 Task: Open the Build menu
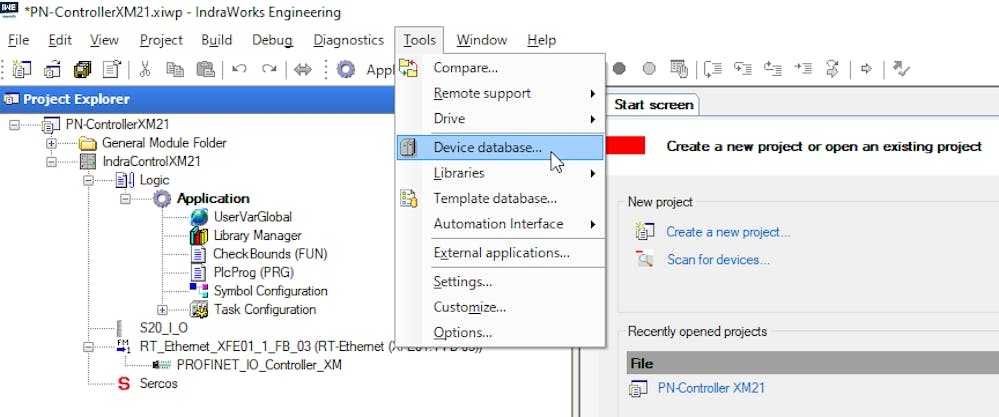pyautogui.click(x=217, y=40)
